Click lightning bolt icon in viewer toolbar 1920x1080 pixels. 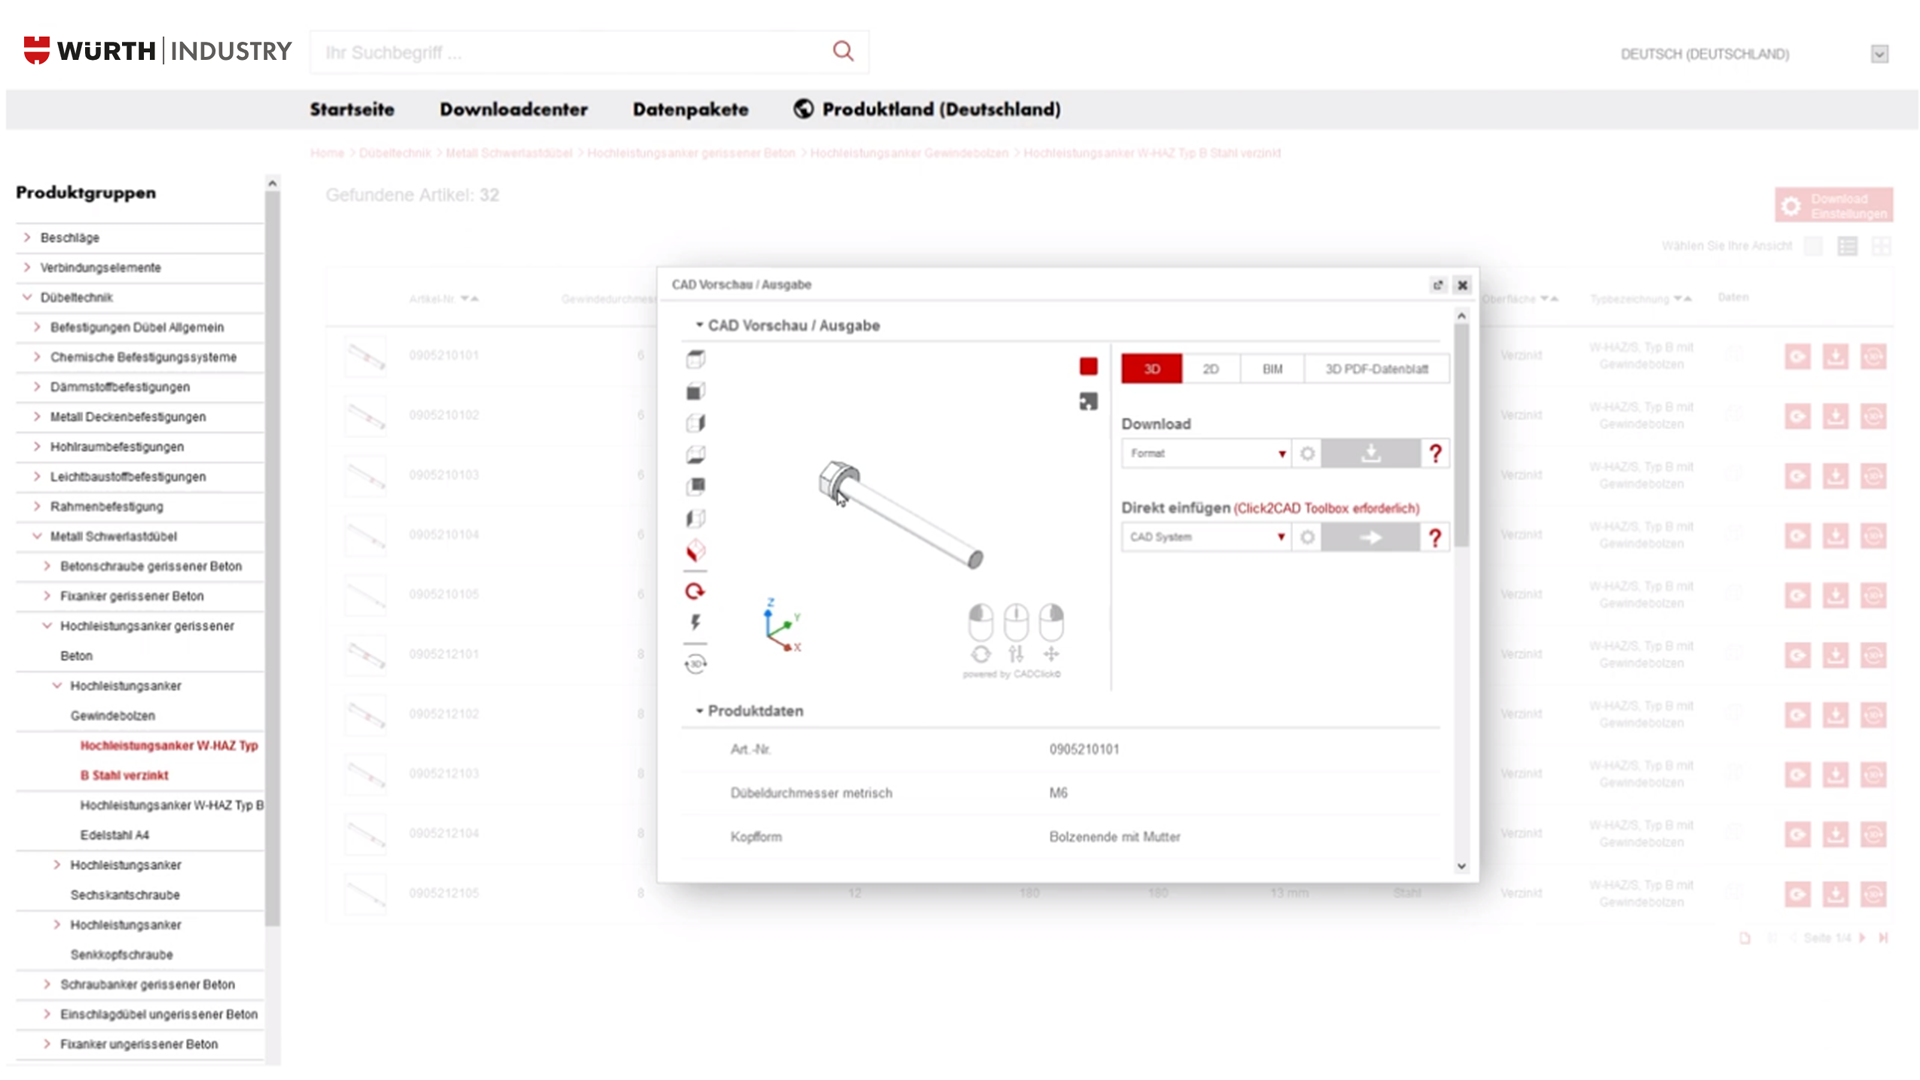point(696,623)
